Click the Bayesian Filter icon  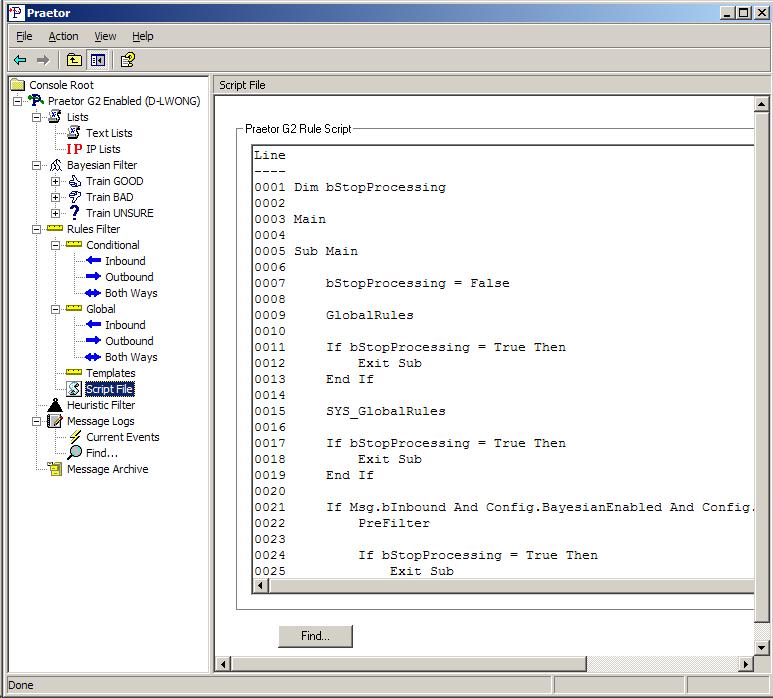(55, 165)
